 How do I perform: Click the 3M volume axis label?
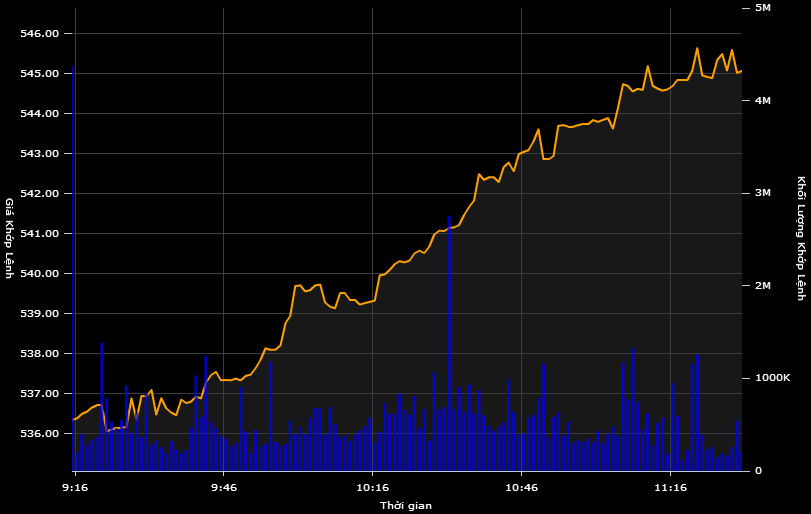[763, 193]
